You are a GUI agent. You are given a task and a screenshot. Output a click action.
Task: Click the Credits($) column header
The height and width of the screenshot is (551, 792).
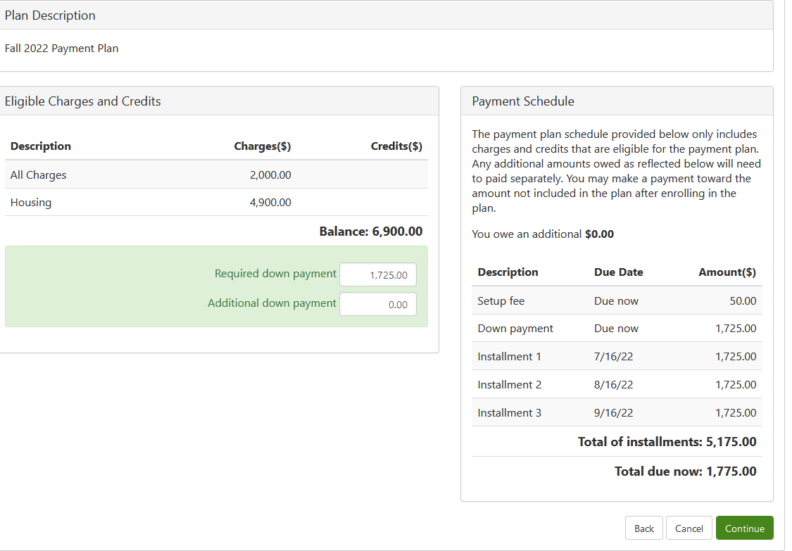click(396, 146)
